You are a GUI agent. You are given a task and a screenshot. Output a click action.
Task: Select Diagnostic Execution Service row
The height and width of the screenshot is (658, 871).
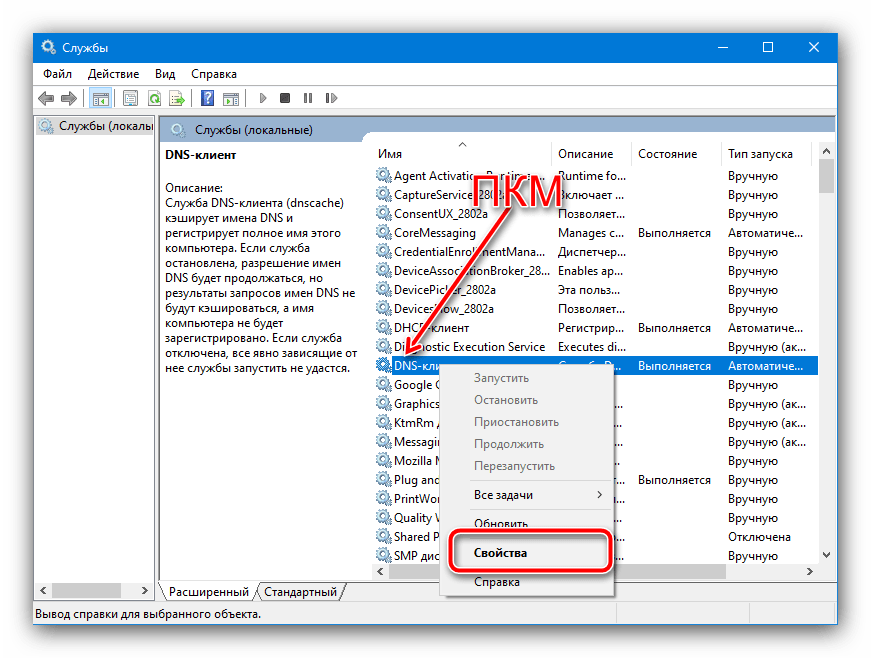595,346
